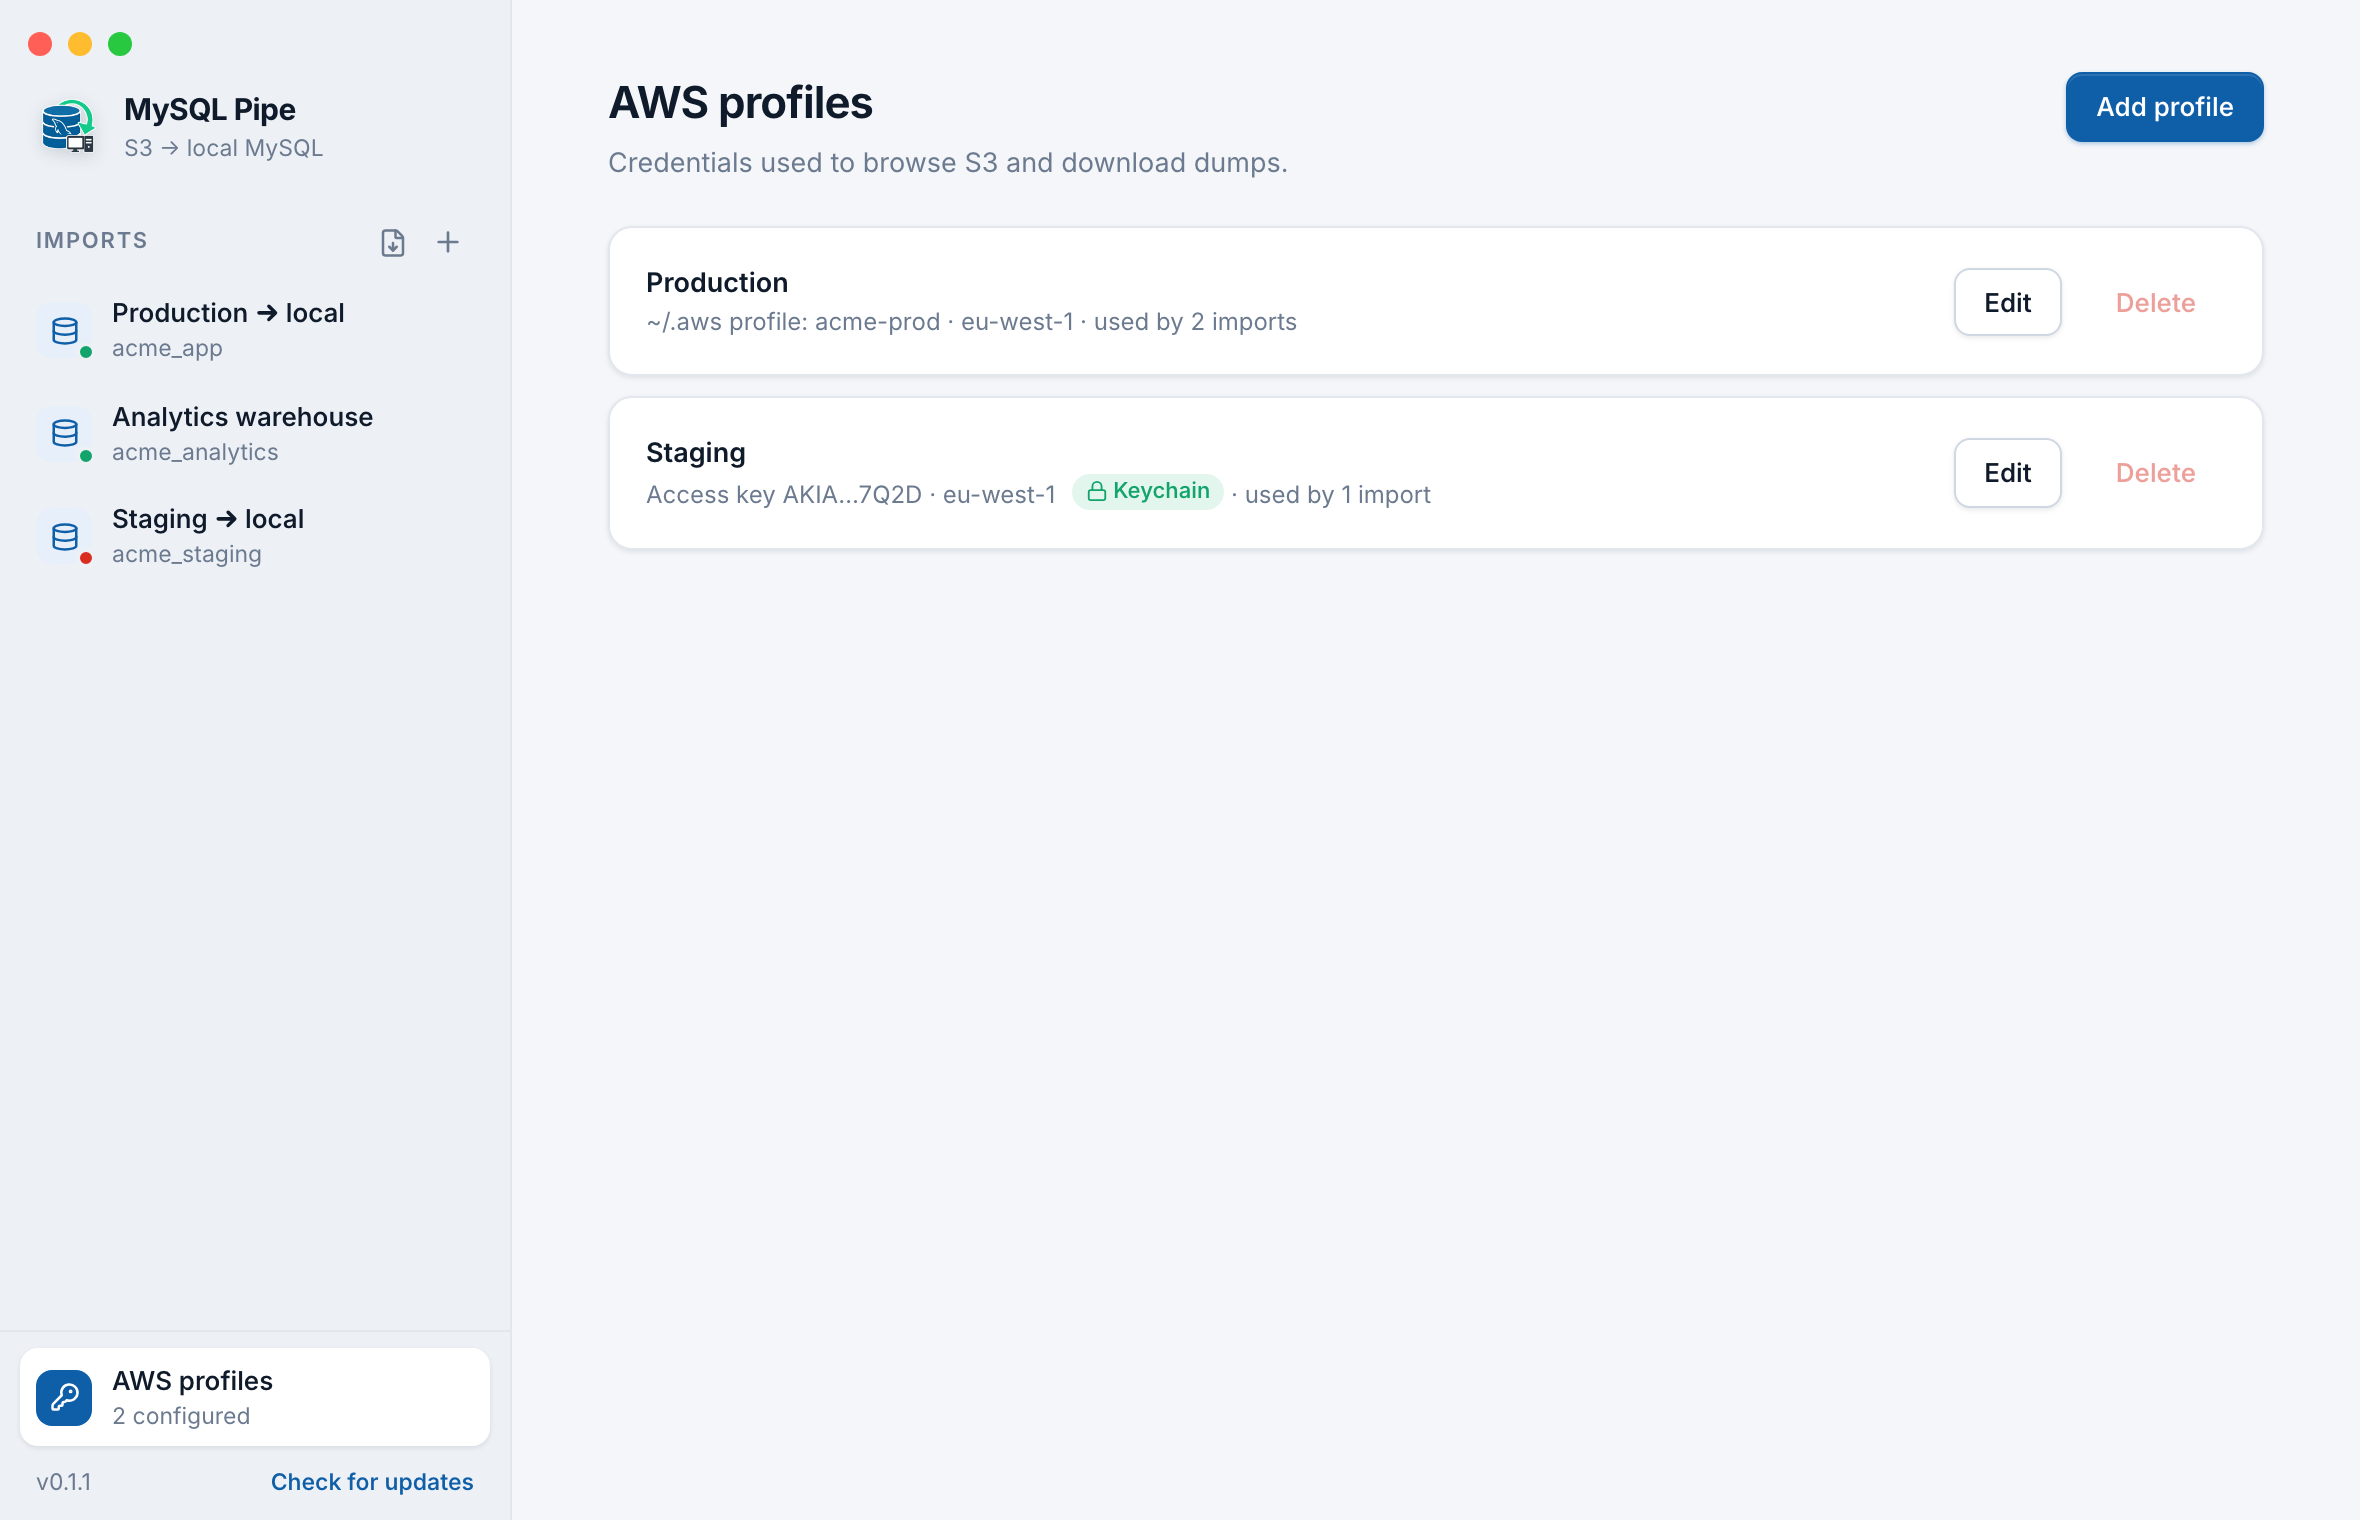2360x1520 pixels.
Task: Click the acme-prod profile details text
Action: pyautogui.click(x=971, y=321)
